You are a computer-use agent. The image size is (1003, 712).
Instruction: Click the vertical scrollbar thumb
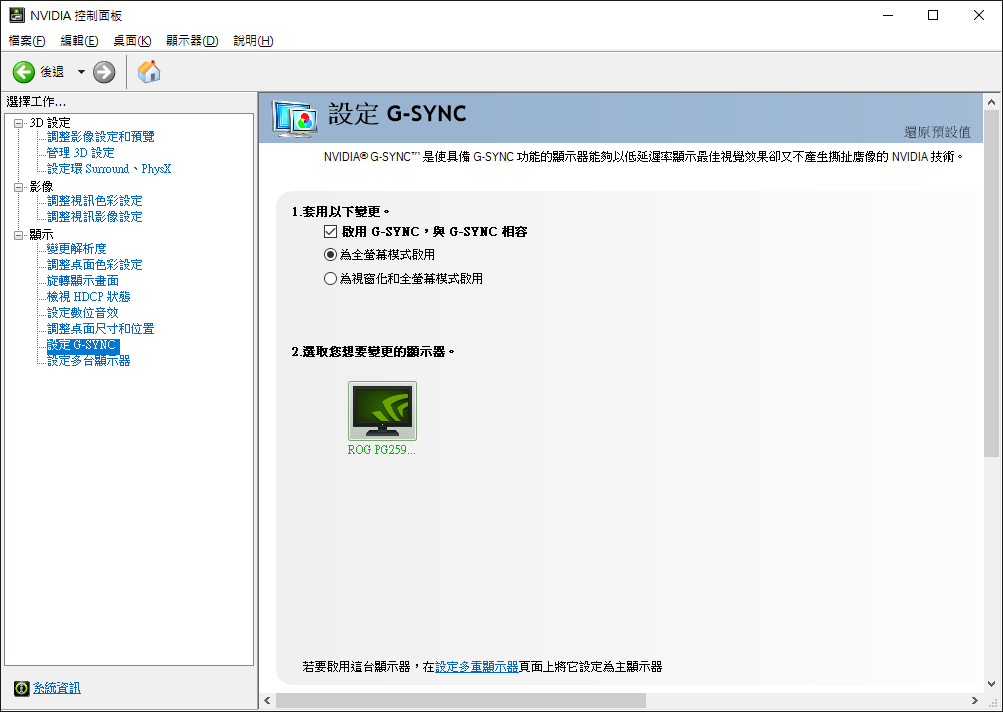click(x=991, y=283)
